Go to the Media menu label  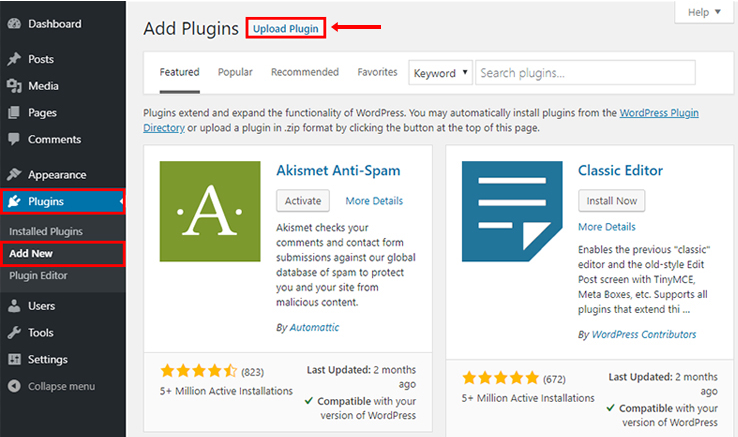(43, 86)
